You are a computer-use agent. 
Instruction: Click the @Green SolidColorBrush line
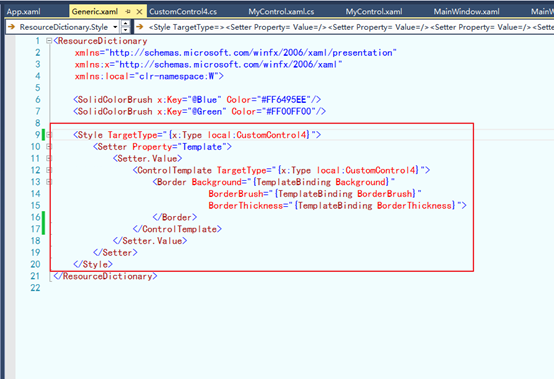(x=199, y=111)
